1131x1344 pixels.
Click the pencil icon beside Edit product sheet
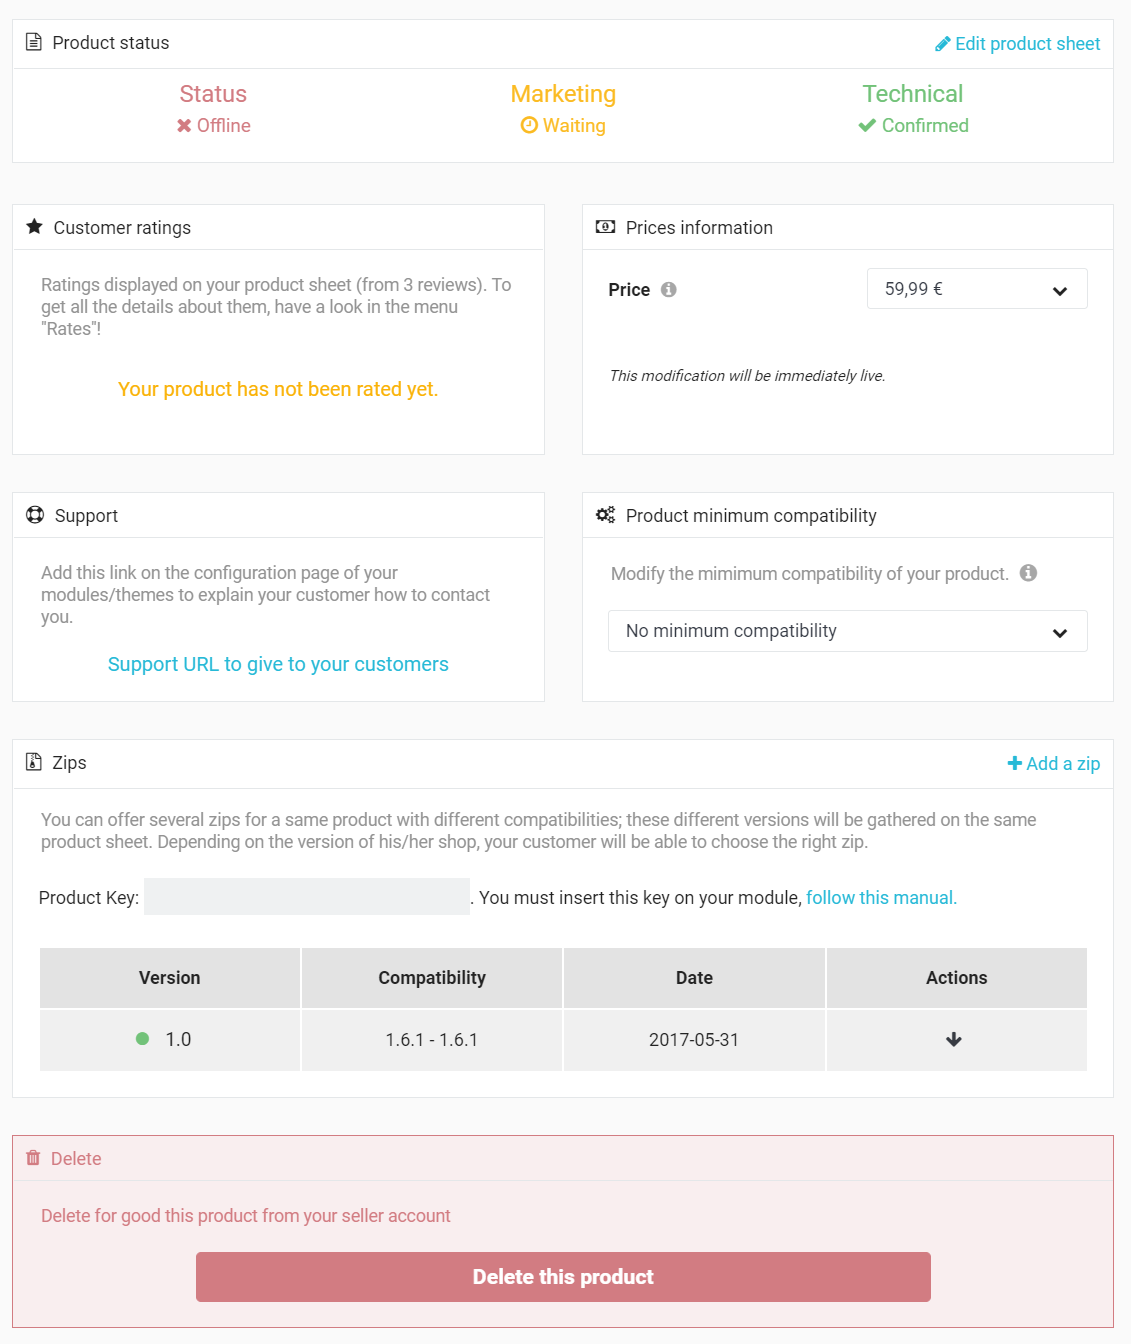pyautogui.click(x=942, y=44)
